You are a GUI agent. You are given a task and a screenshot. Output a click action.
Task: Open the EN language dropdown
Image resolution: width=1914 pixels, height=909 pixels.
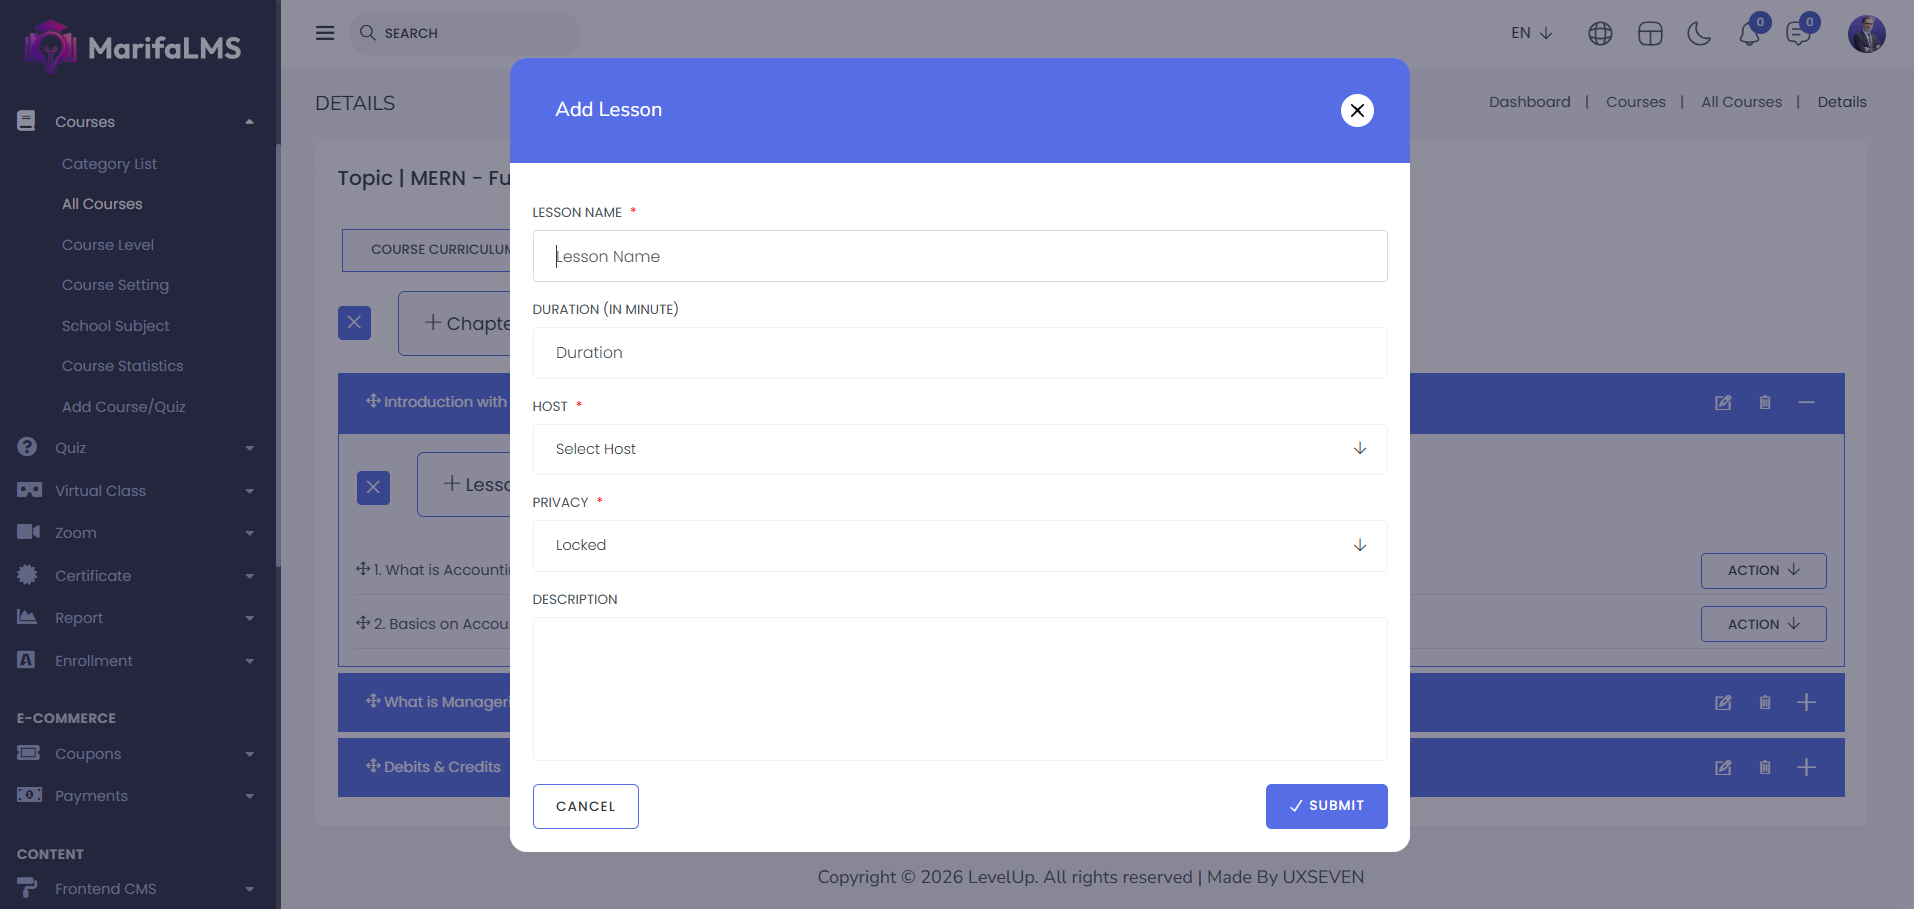pos(1531,33)
